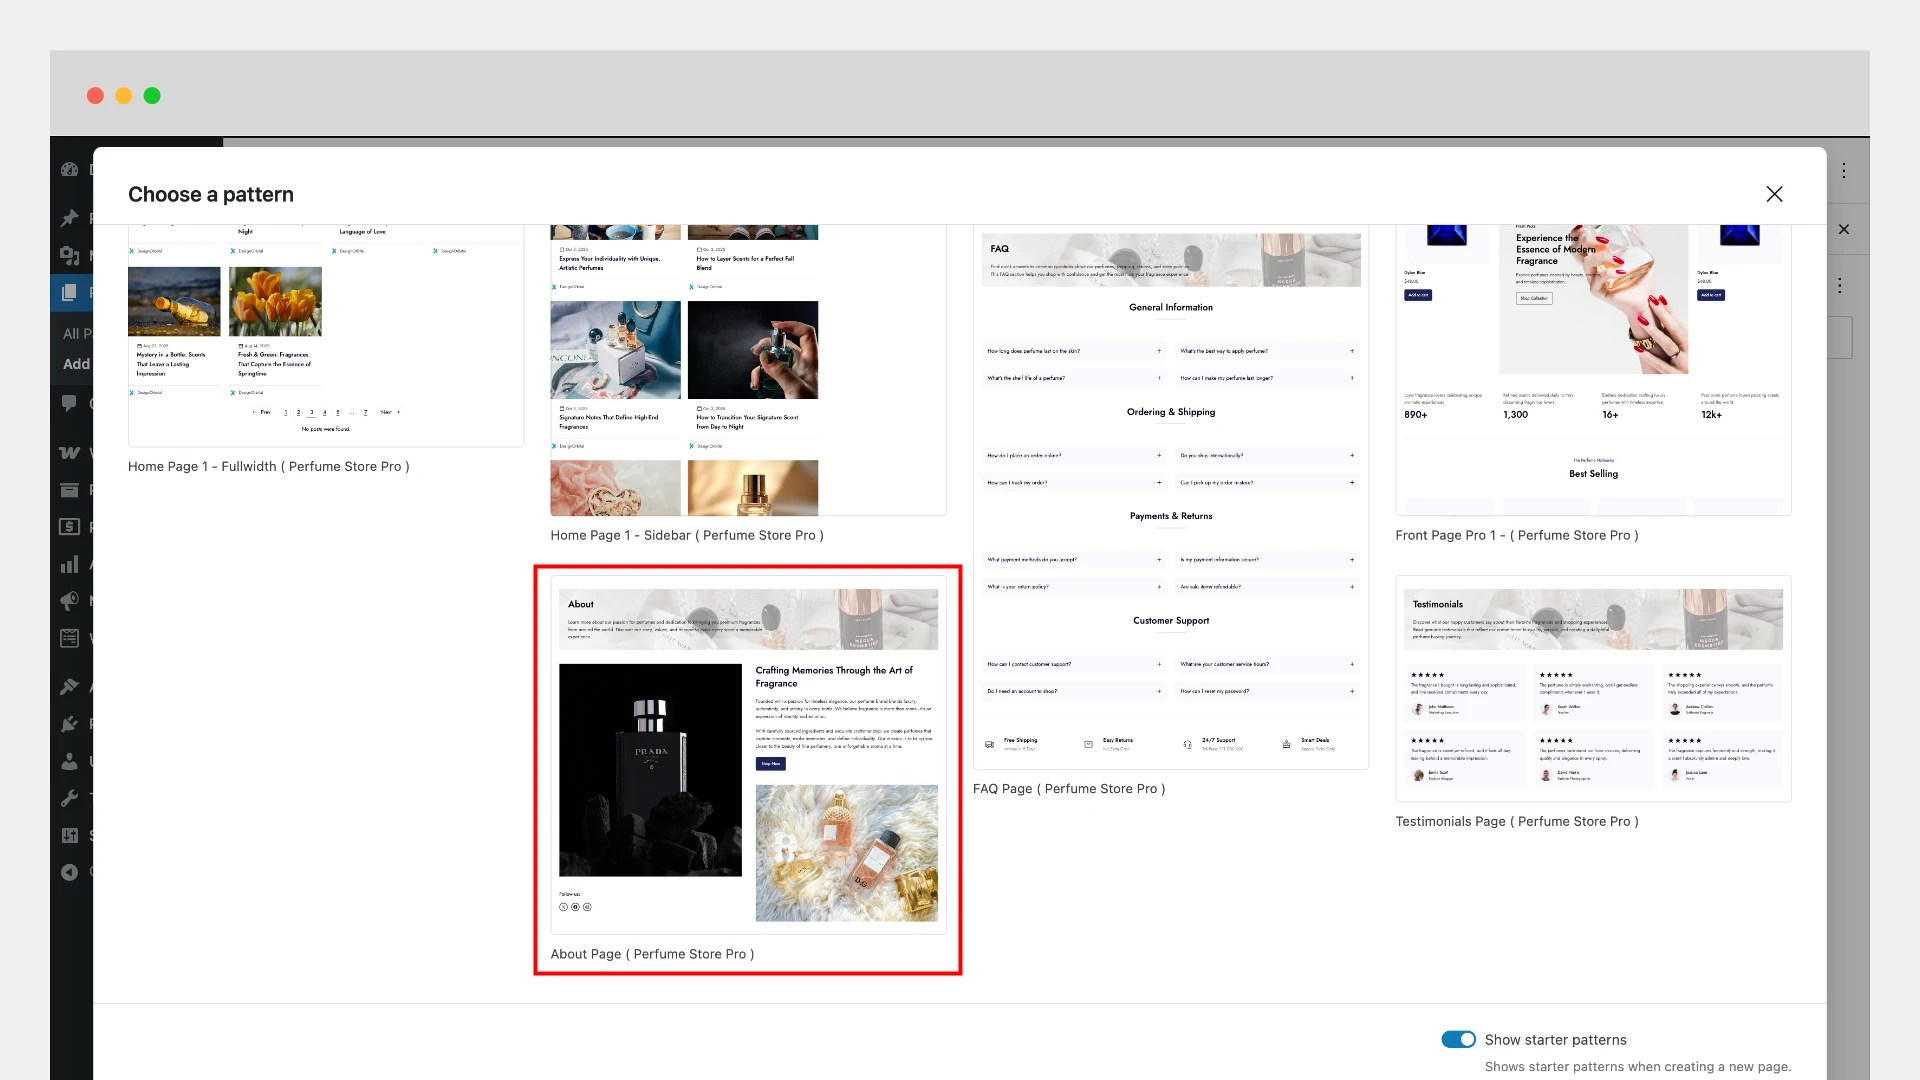1920x1080 pixels.
Task: Click the Add submenu item in sidebar
Action: [x=76, y=364]
